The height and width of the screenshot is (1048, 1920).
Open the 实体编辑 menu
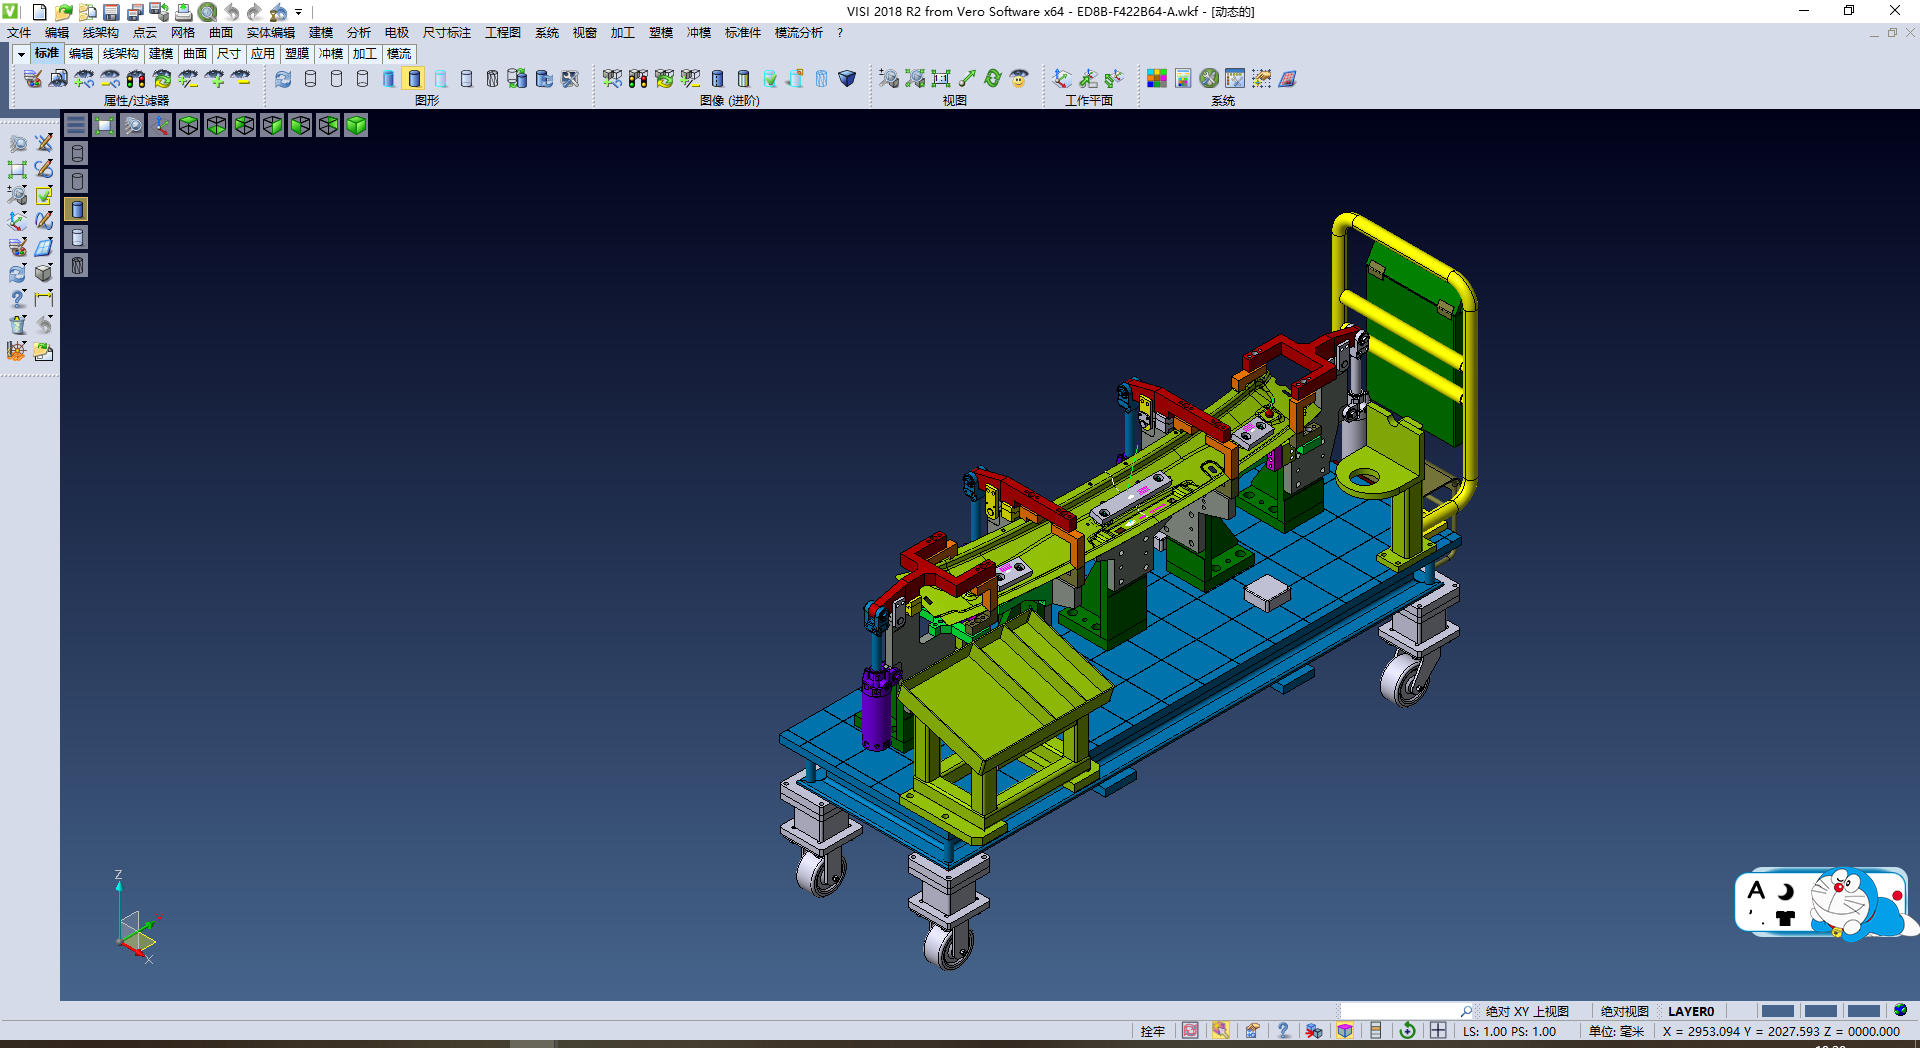coord(270,33)
